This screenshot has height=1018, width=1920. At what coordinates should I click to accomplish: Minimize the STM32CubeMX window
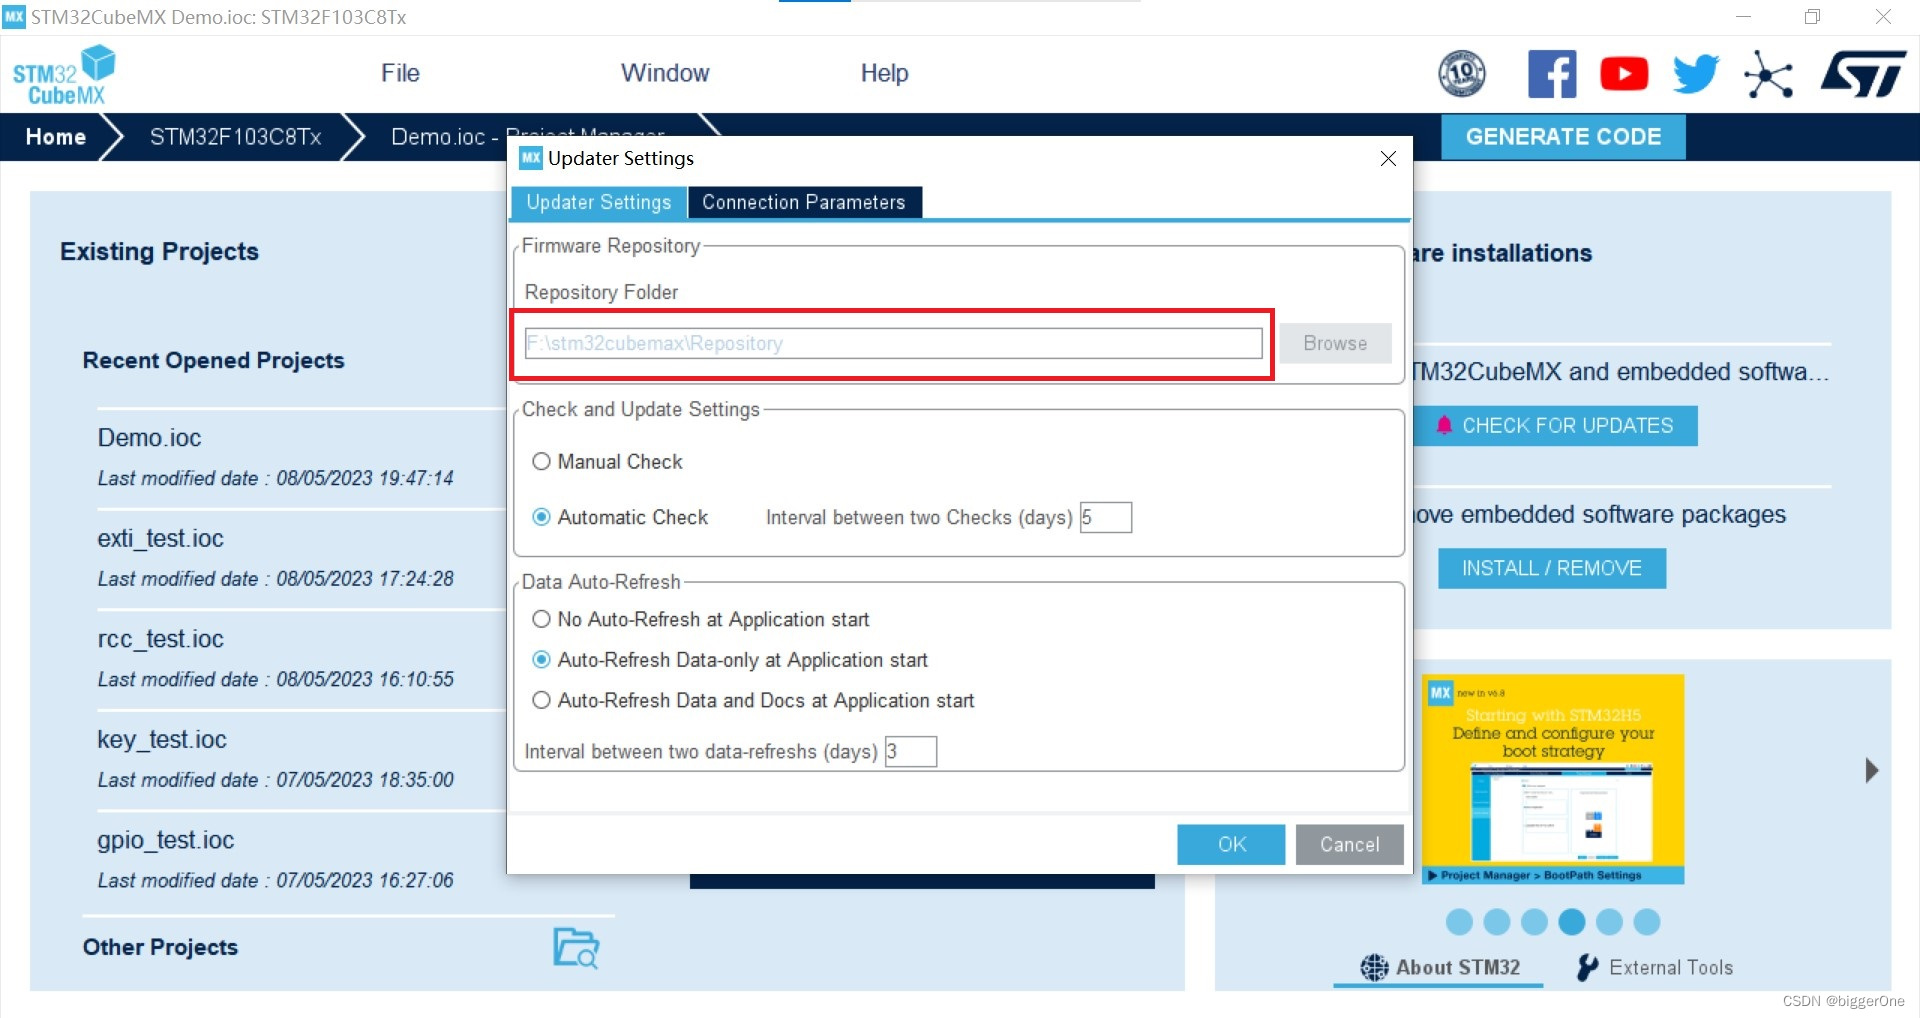tap(1743, 17)
